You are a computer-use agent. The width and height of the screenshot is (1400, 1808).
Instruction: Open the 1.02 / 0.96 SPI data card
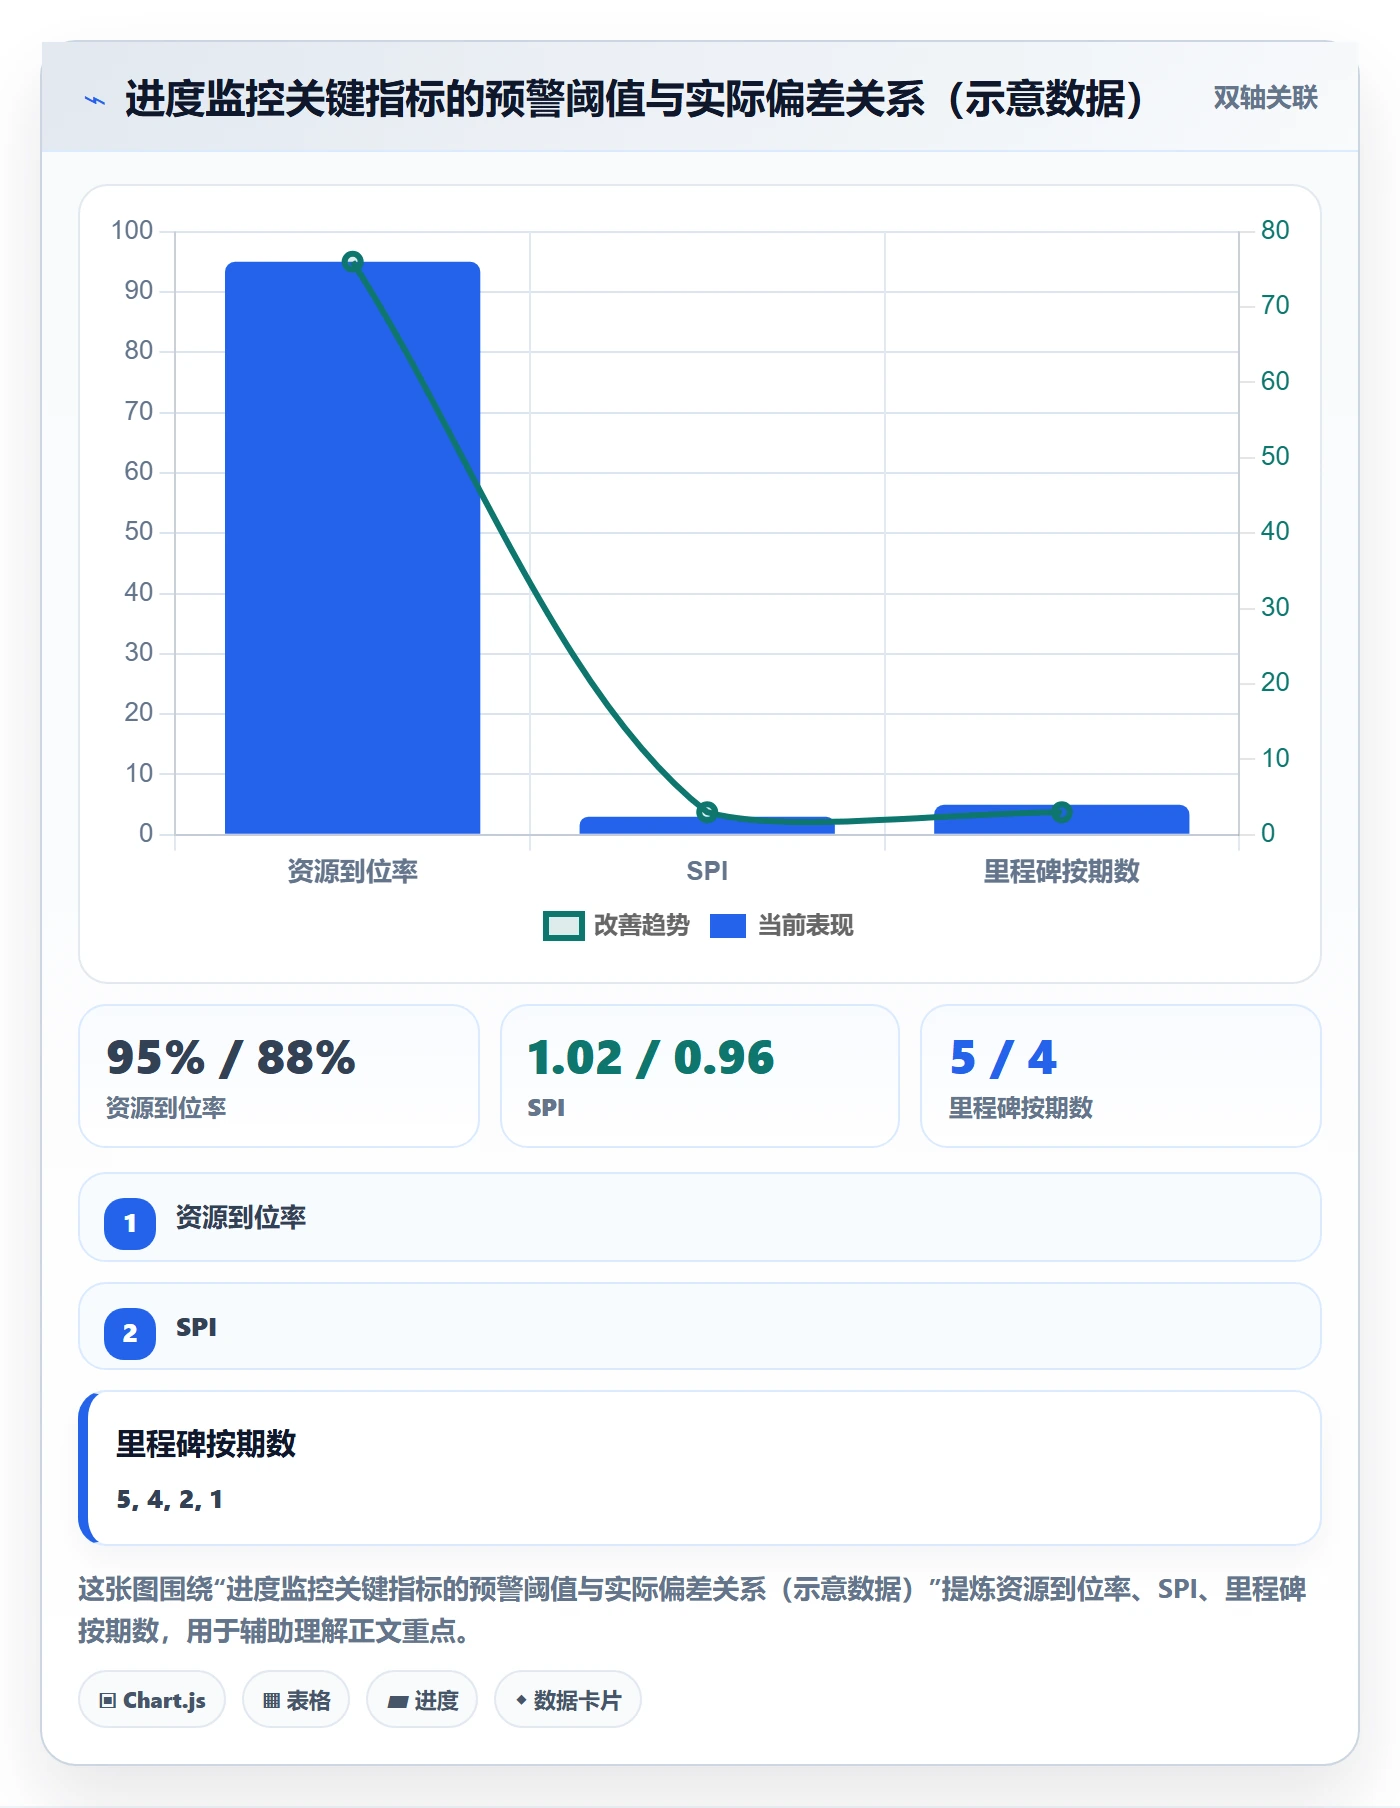(700, 1076)
